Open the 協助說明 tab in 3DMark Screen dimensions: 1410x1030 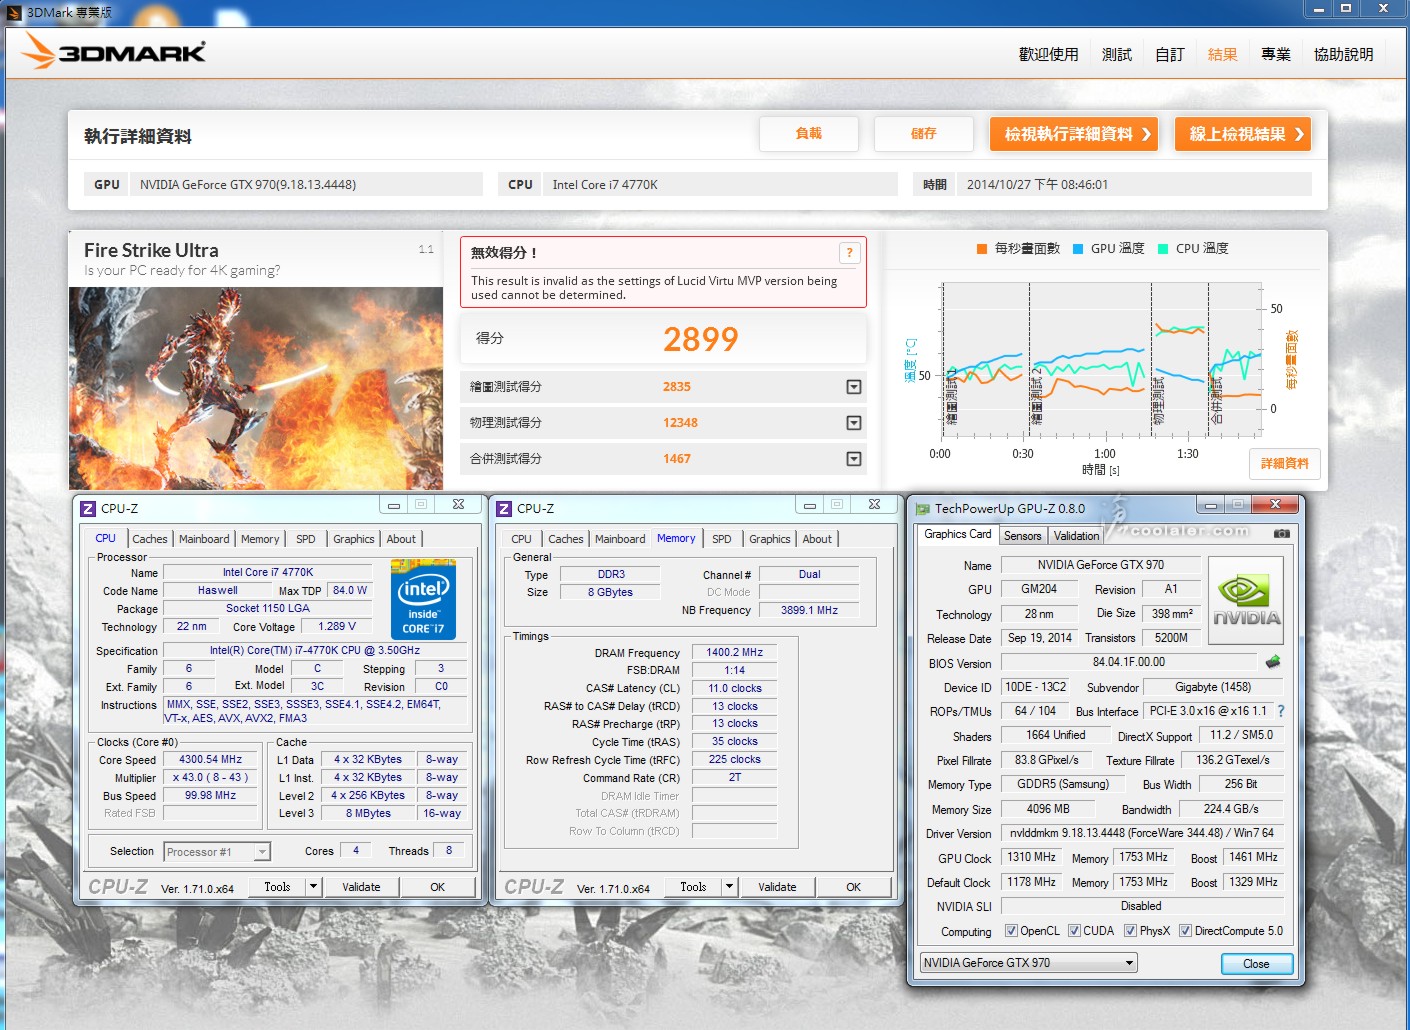1343,54
